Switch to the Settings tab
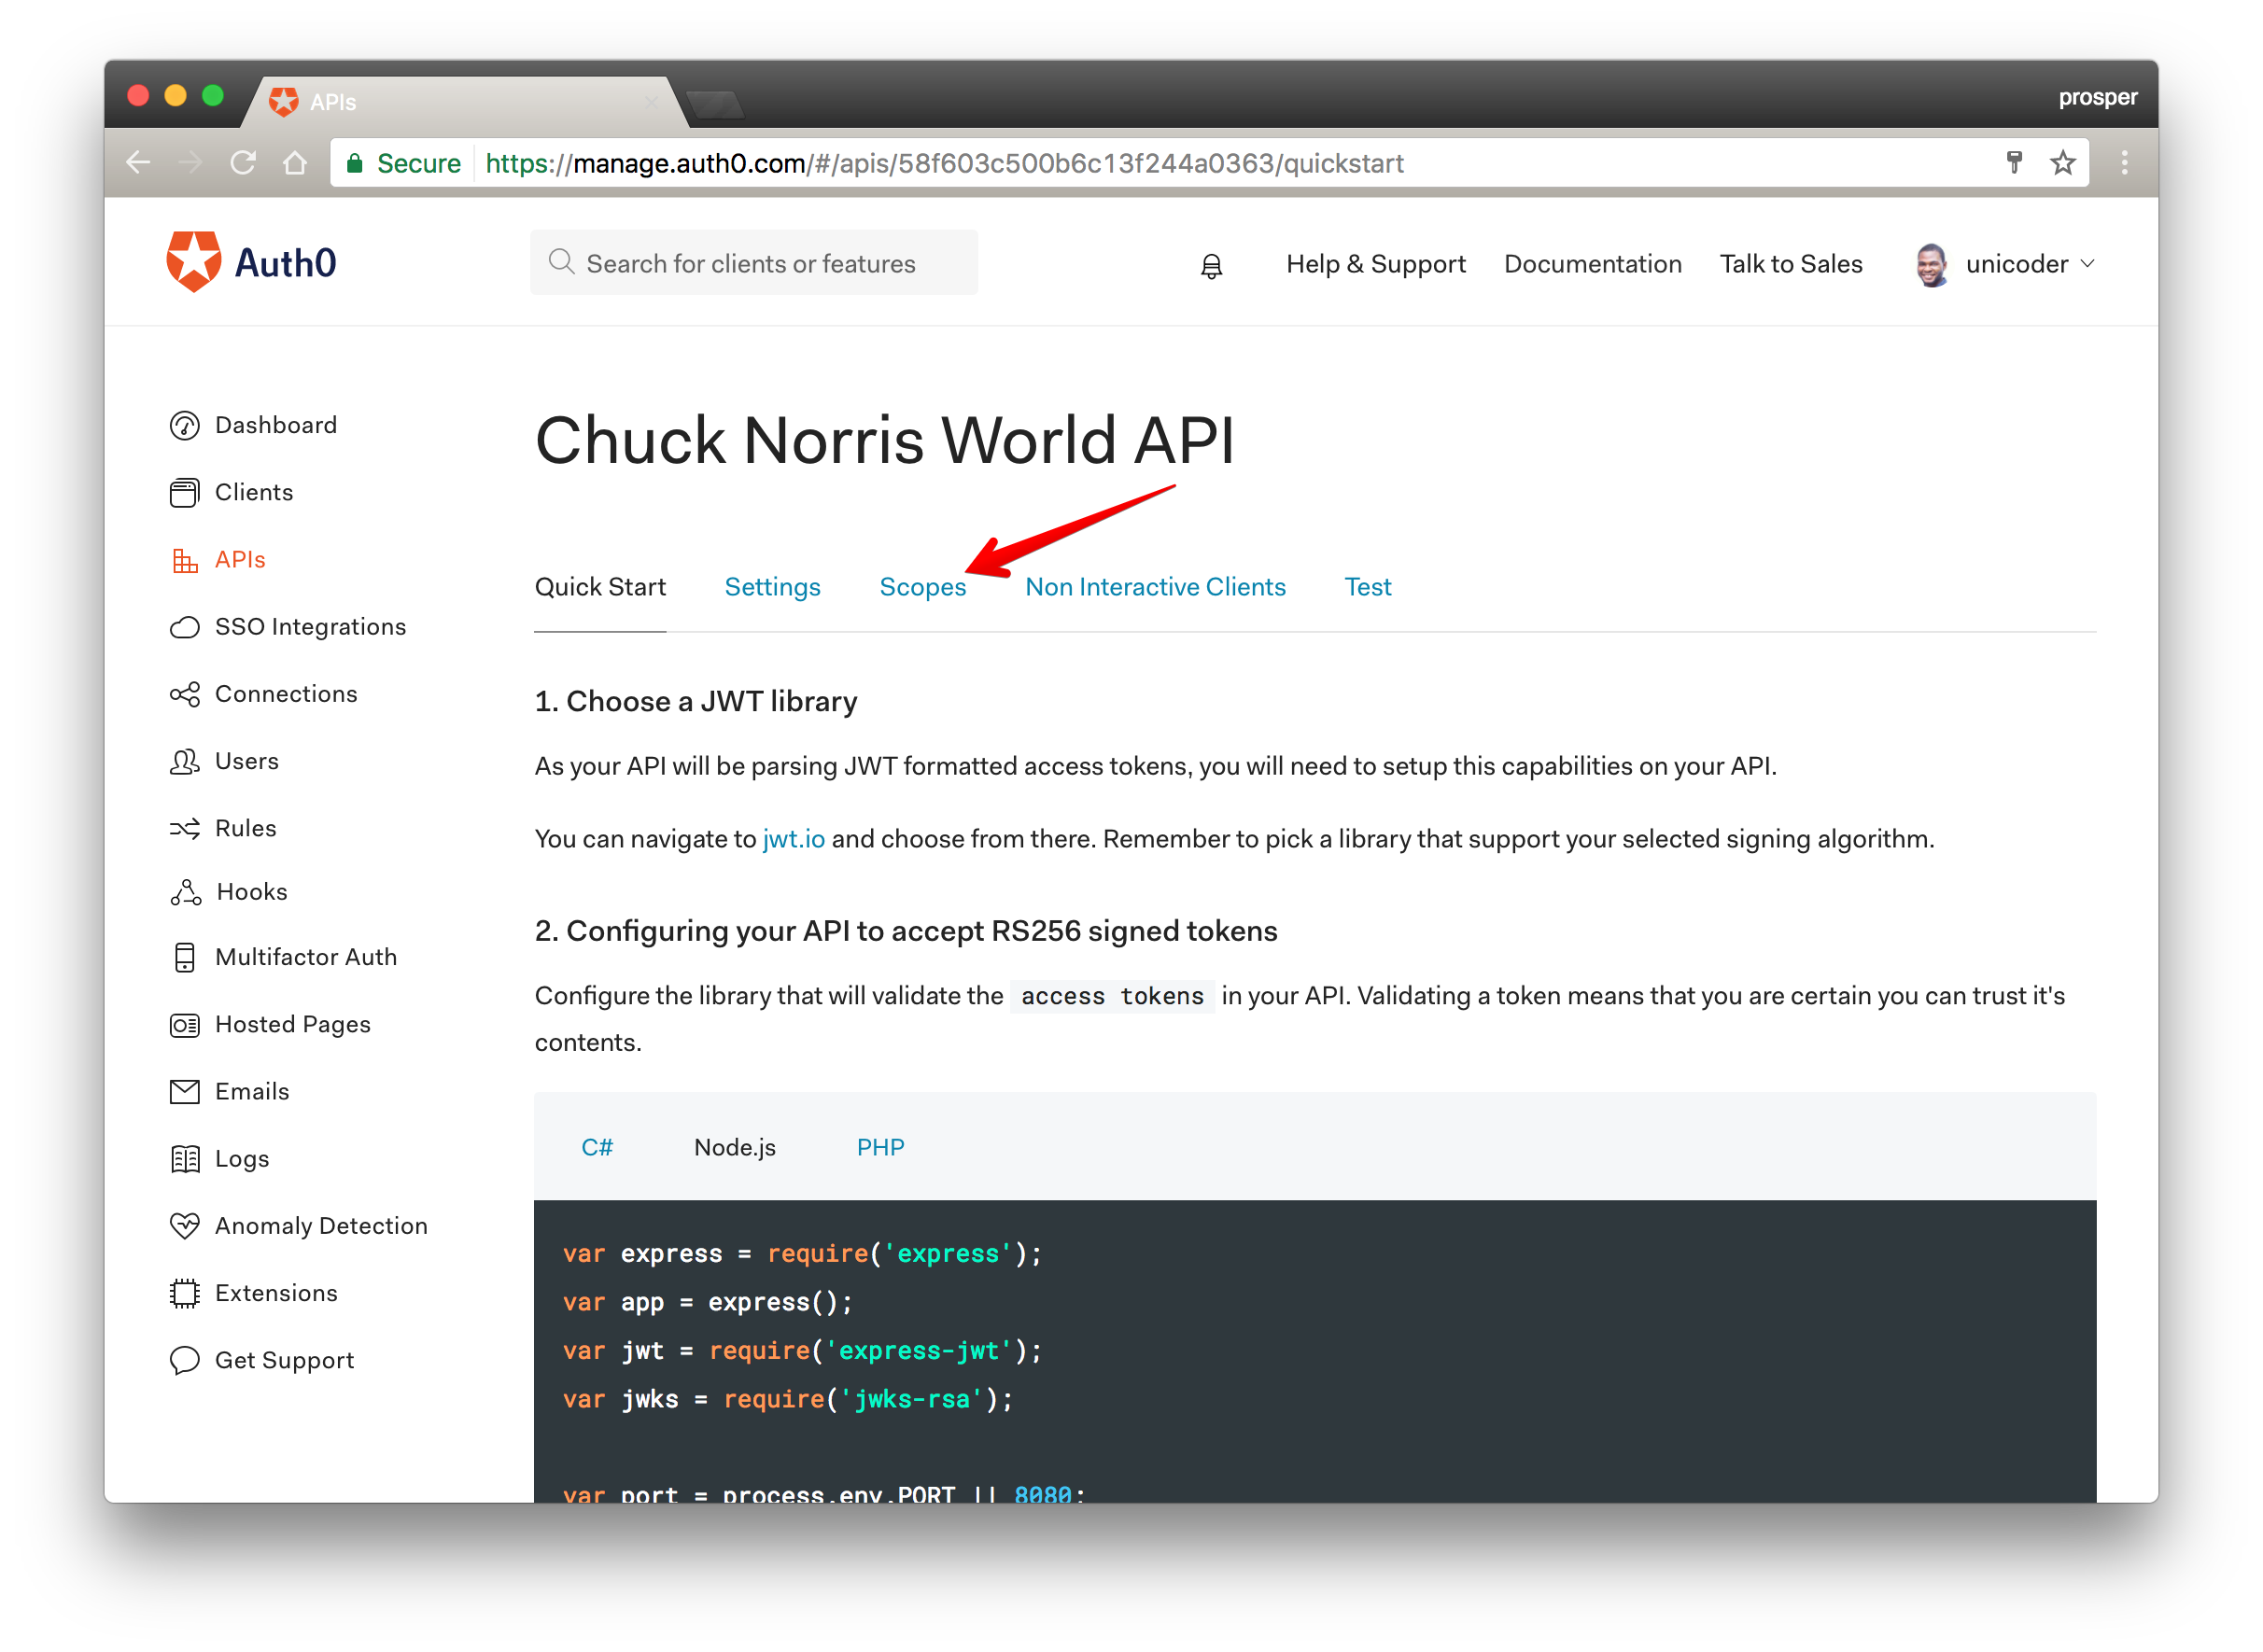Image resolution: width=2263 pixels, height=1652 pixels. pyautogui.click(x=772, y=587)
